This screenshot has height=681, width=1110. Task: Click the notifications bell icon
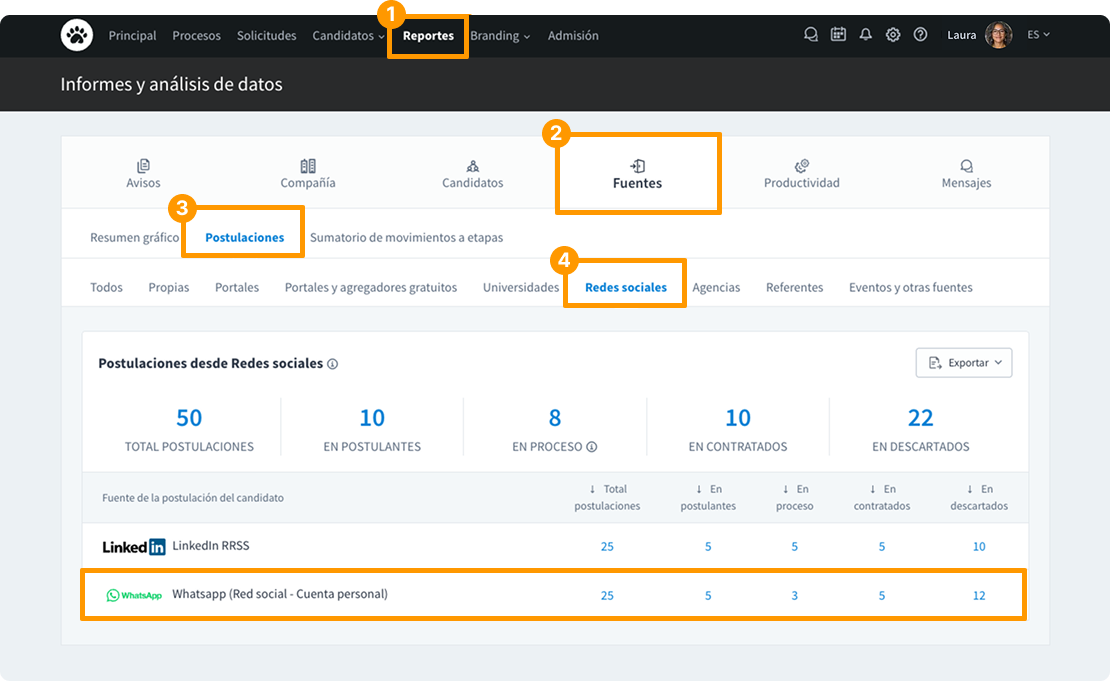pyautogui.click(x=865, y=35)
